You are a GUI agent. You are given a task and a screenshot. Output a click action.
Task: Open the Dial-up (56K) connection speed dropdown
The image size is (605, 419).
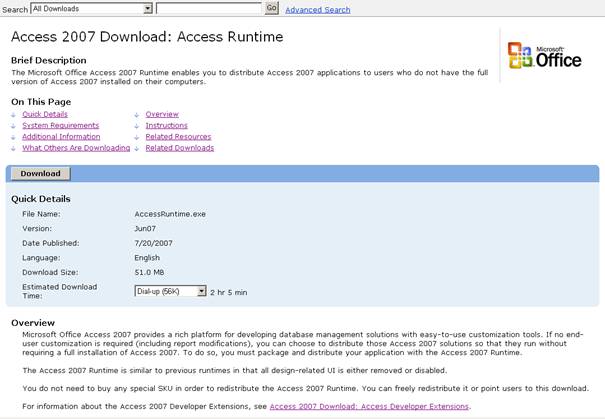pos(170,291)
